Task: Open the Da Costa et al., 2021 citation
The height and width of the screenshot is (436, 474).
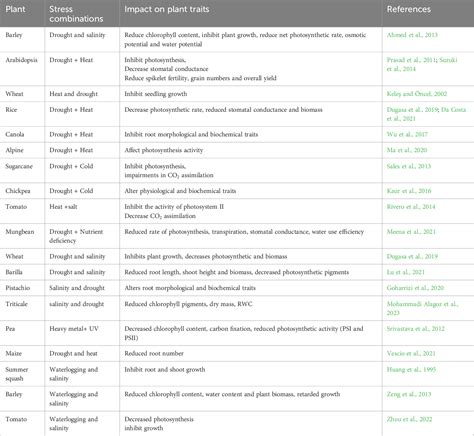Action: (426, 114)
